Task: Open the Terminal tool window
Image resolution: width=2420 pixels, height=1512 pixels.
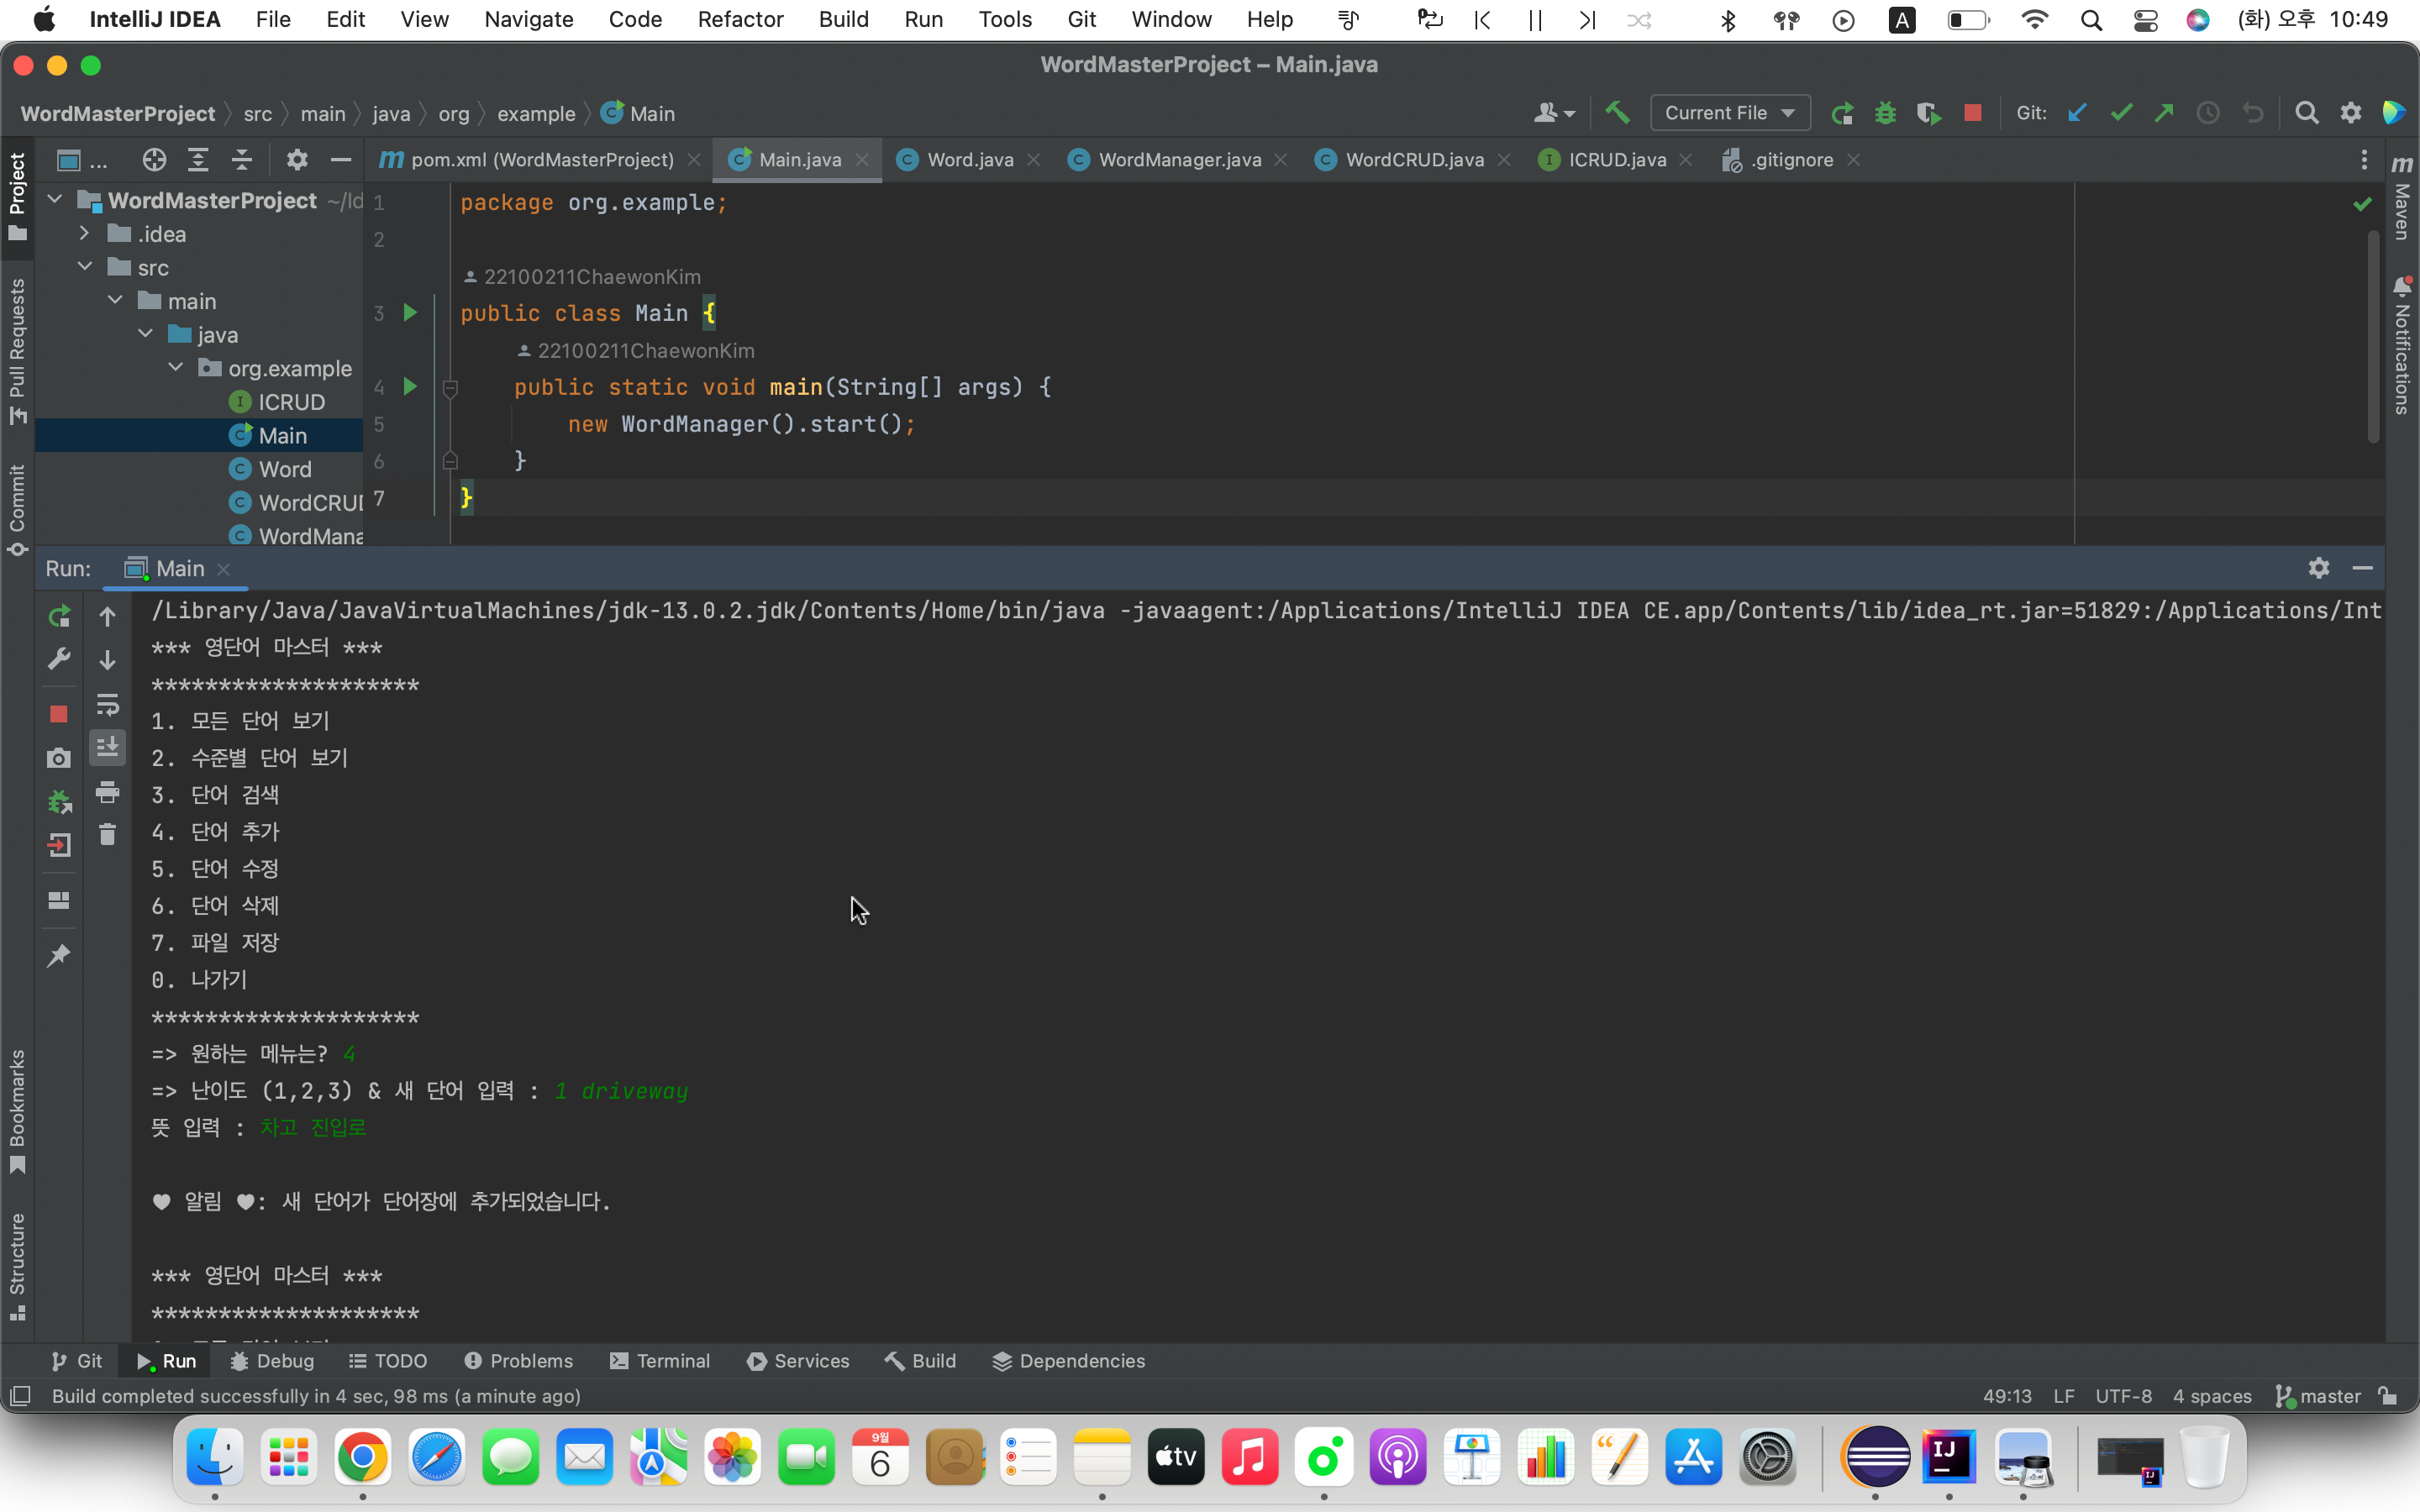Action: (660, 1361)
